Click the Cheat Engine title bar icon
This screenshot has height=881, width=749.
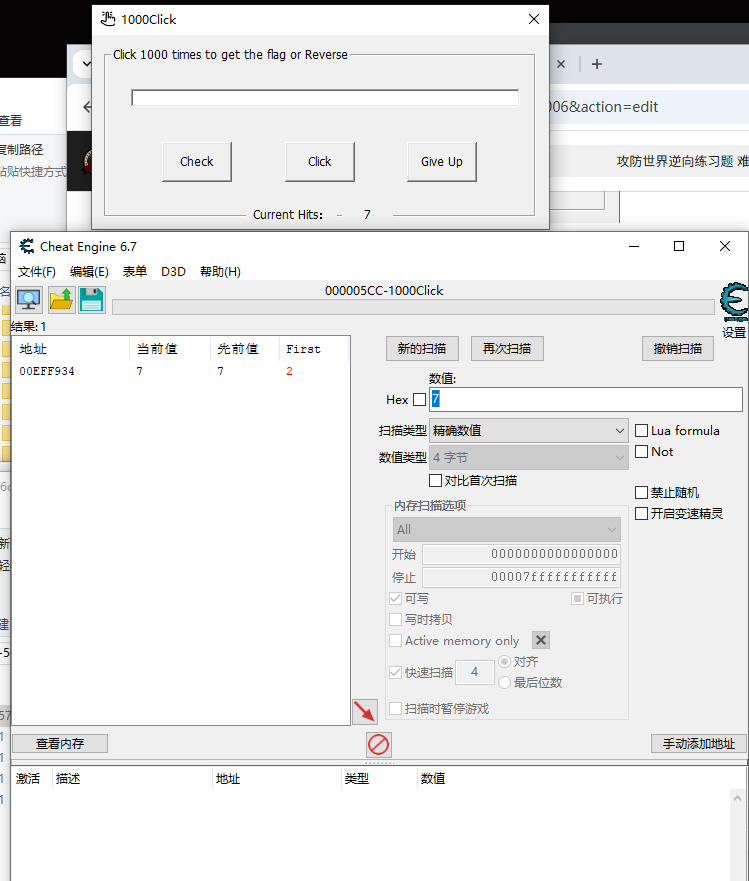26,246
